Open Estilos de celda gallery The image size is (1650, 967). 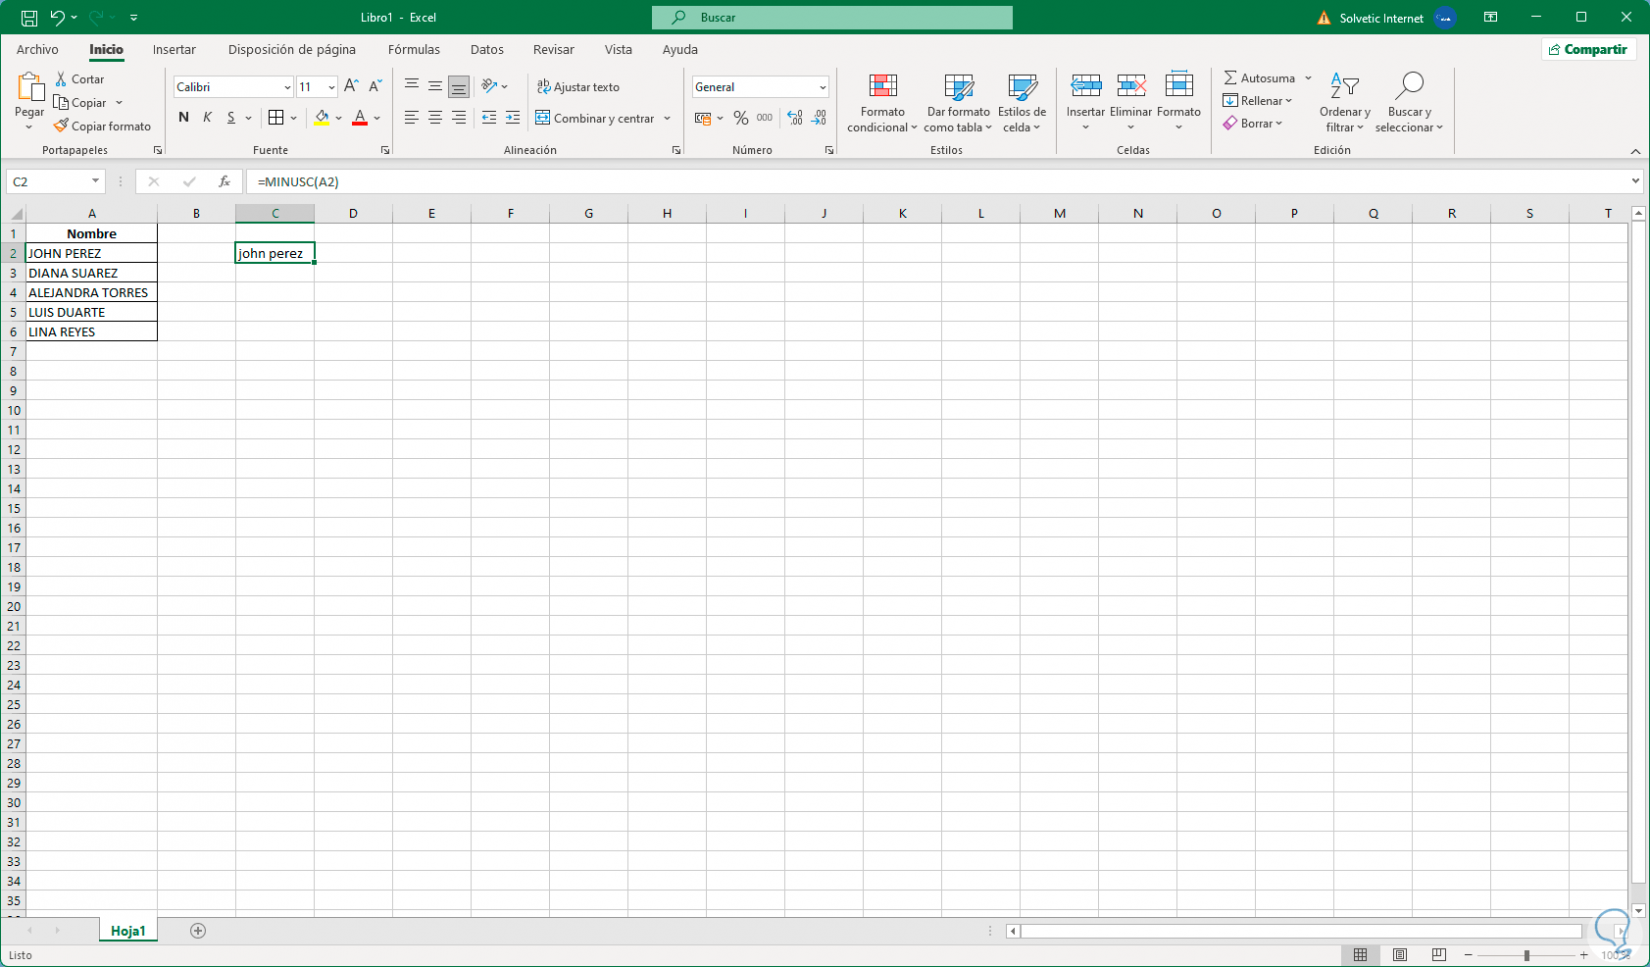1022,103
